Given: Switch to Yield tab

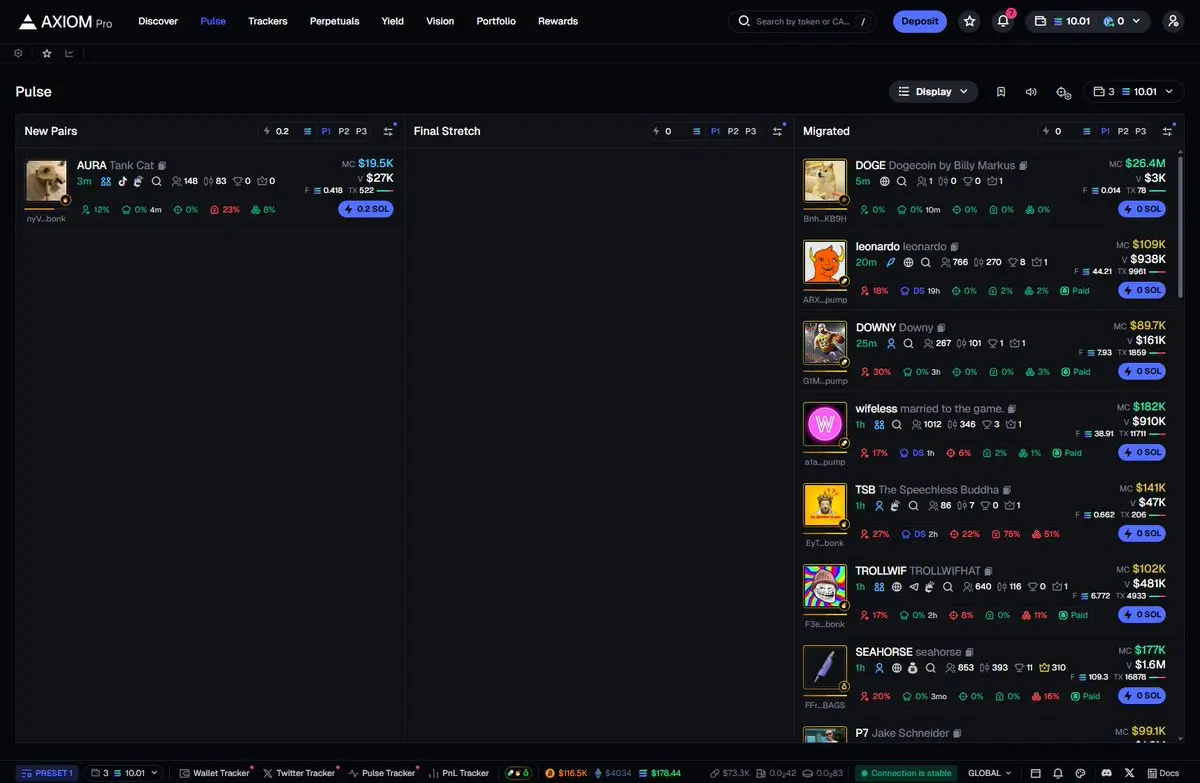Looking at the screenshot, I should pos(393,21).
